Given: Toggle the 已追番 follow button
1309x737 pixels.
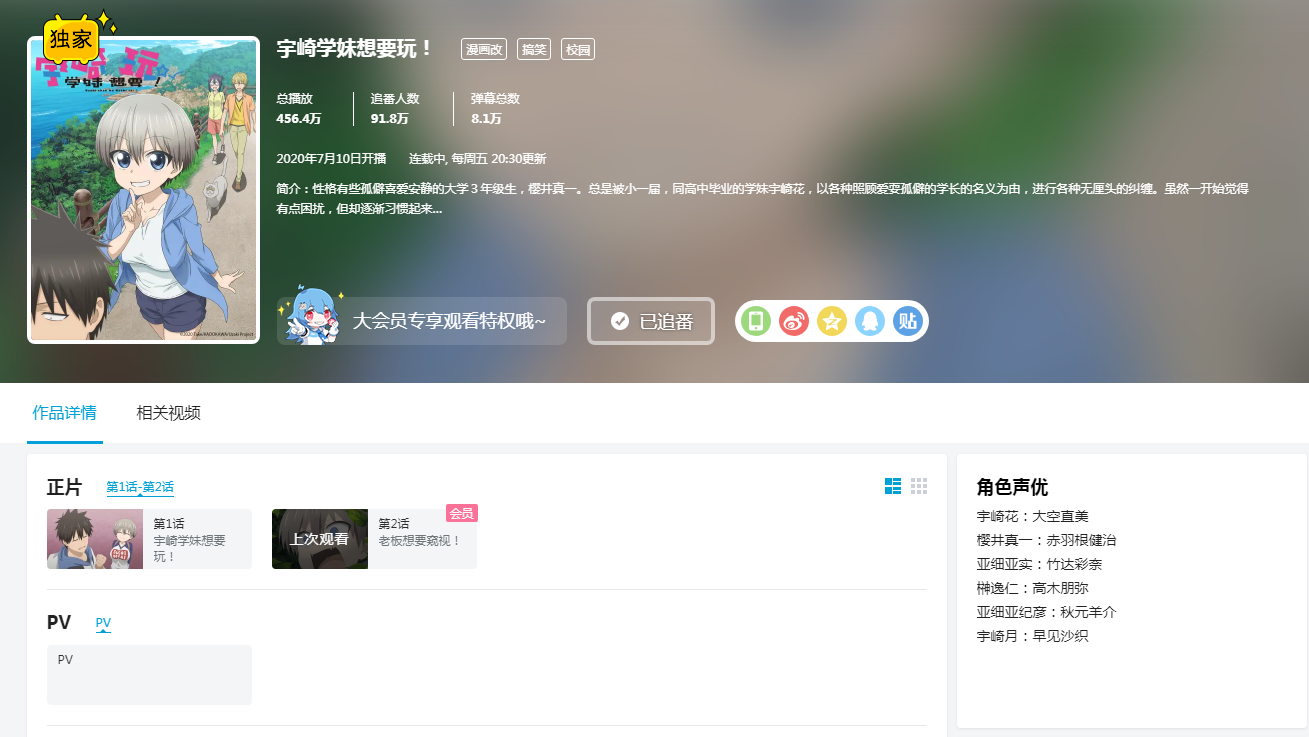Looking at the screenshot, I should [651, 321].
